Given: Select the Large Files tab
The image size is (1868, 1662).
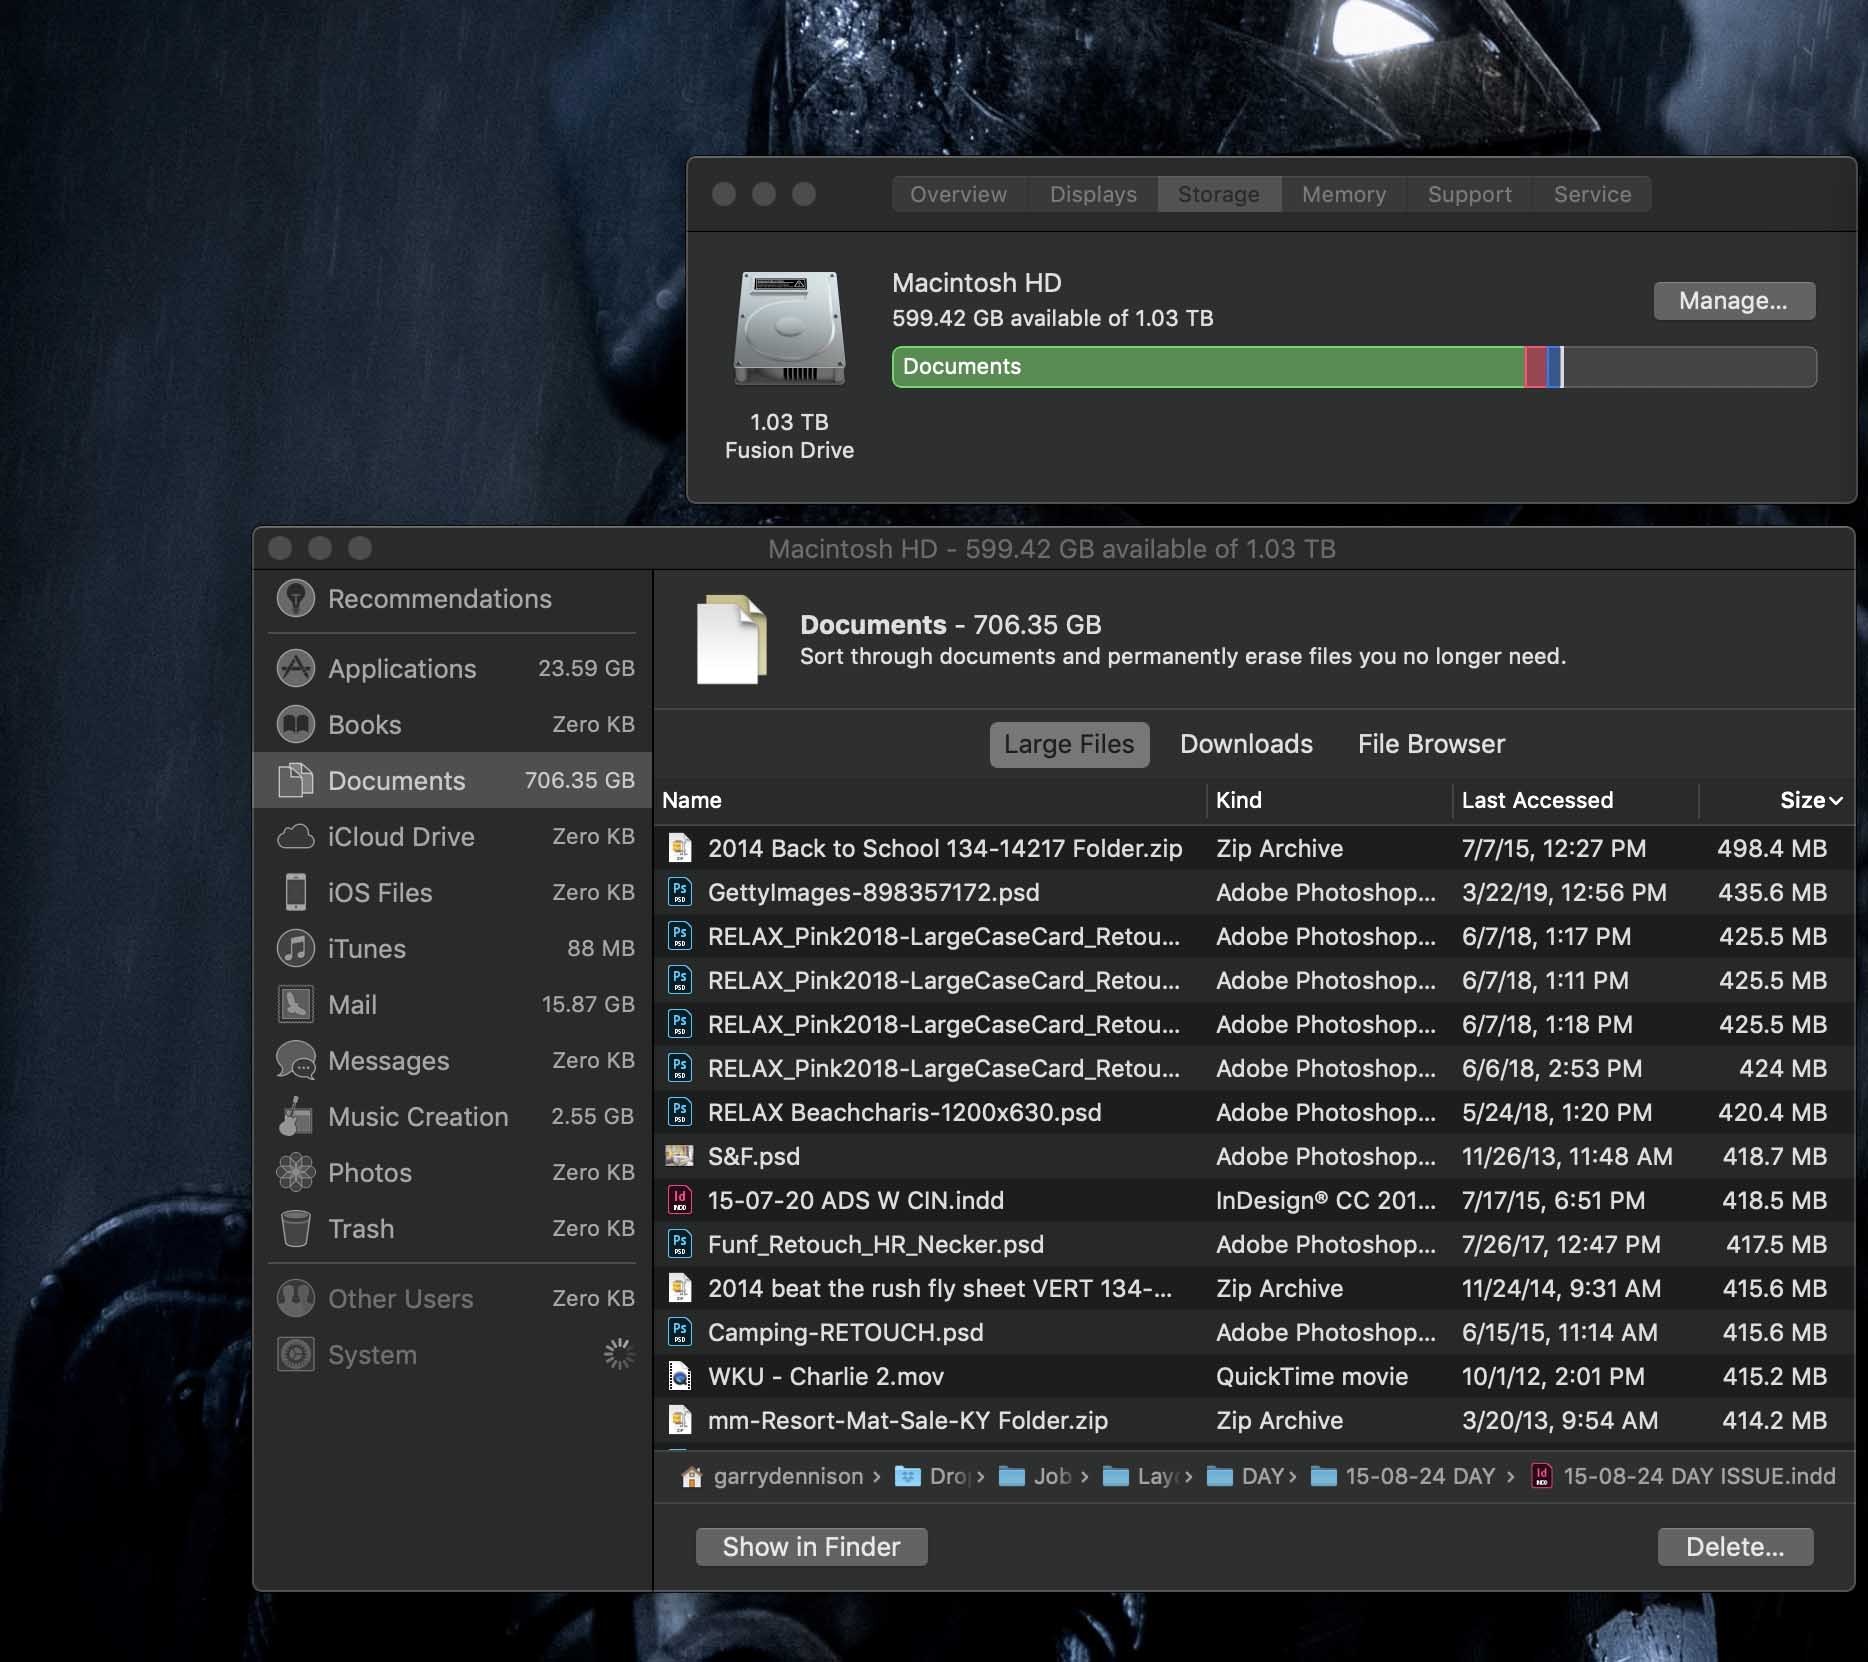Looking at the screenshot, I should point(1069,744).
